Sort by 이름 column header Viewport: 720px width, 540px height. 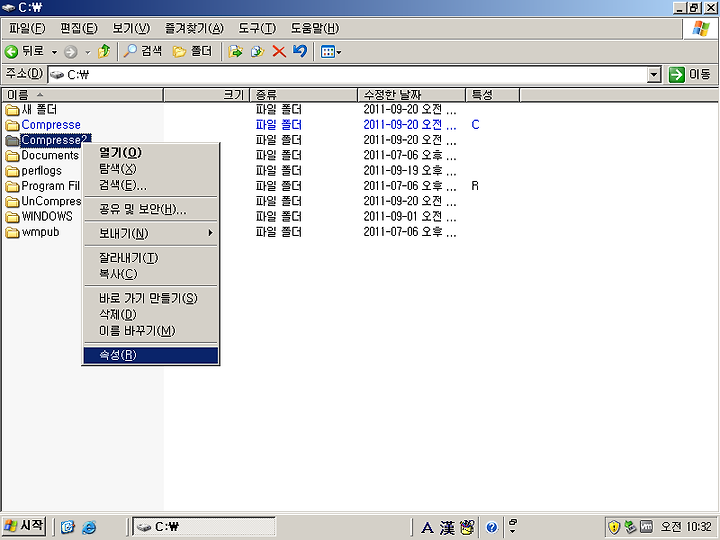point(83,95)
